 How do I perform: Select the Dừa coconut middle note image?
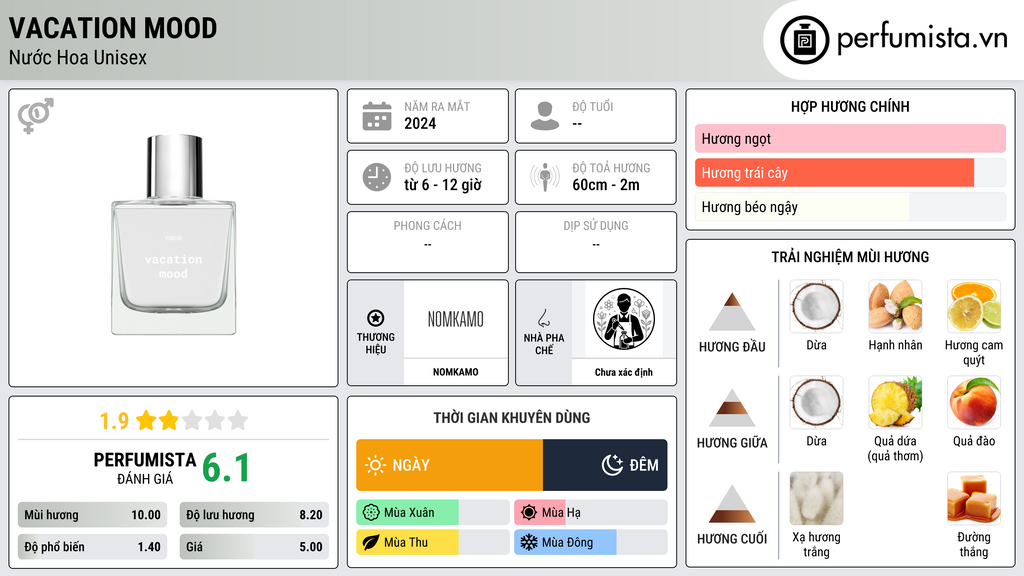tap(816, 402)
